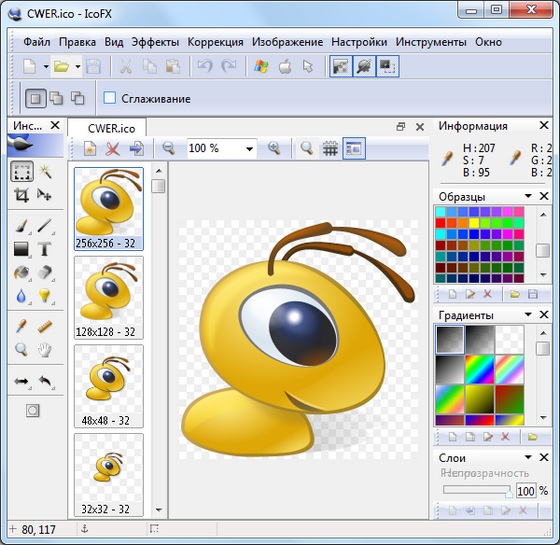Select the single-square selection mode button

pos(35,98)
